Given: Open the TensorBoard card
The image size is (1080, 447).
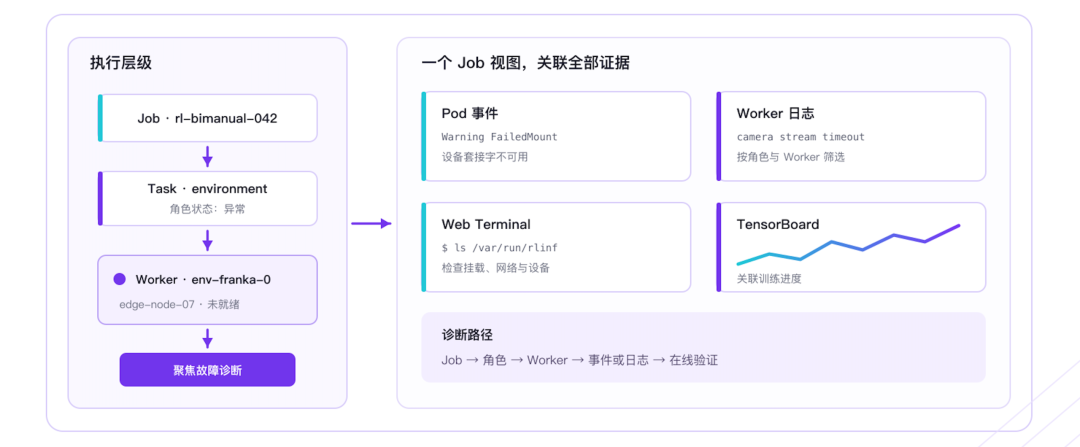Looking at the screenshot, I should 851,247.
